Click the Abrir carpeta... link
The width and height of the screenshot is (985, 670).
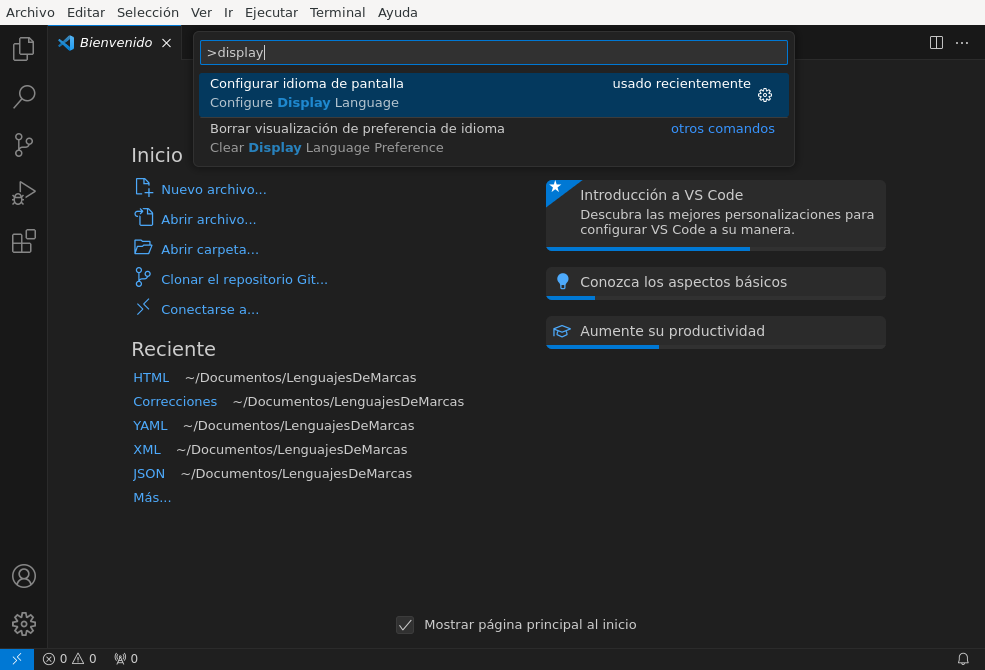click(x=210, y=250)
